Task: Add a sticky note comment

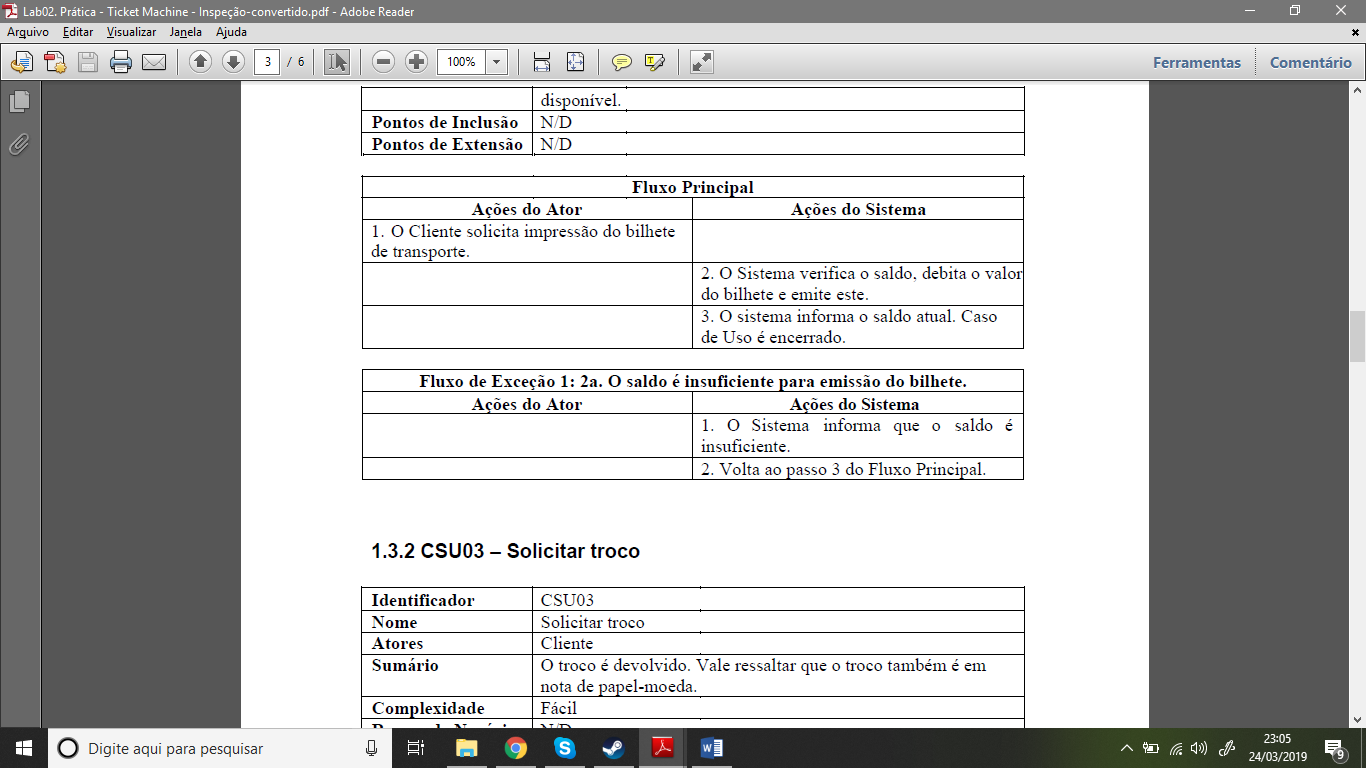Action: (622, 62)
